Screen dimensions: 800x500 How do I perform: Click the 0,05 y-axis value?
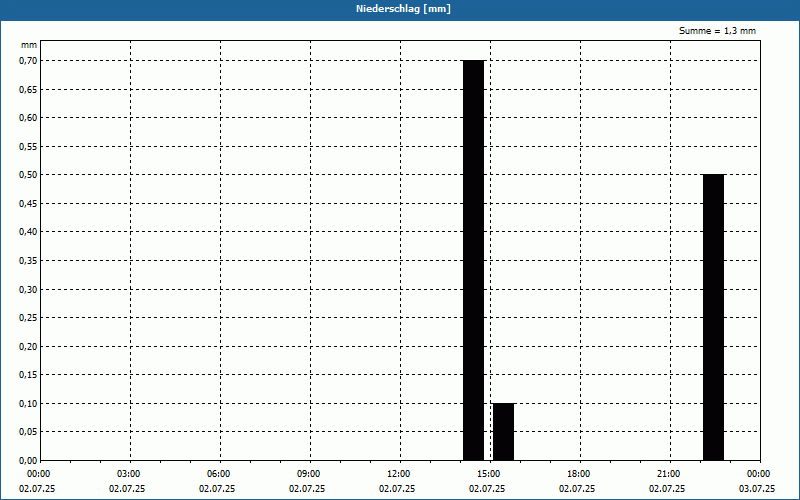click(x=28, y=432)
